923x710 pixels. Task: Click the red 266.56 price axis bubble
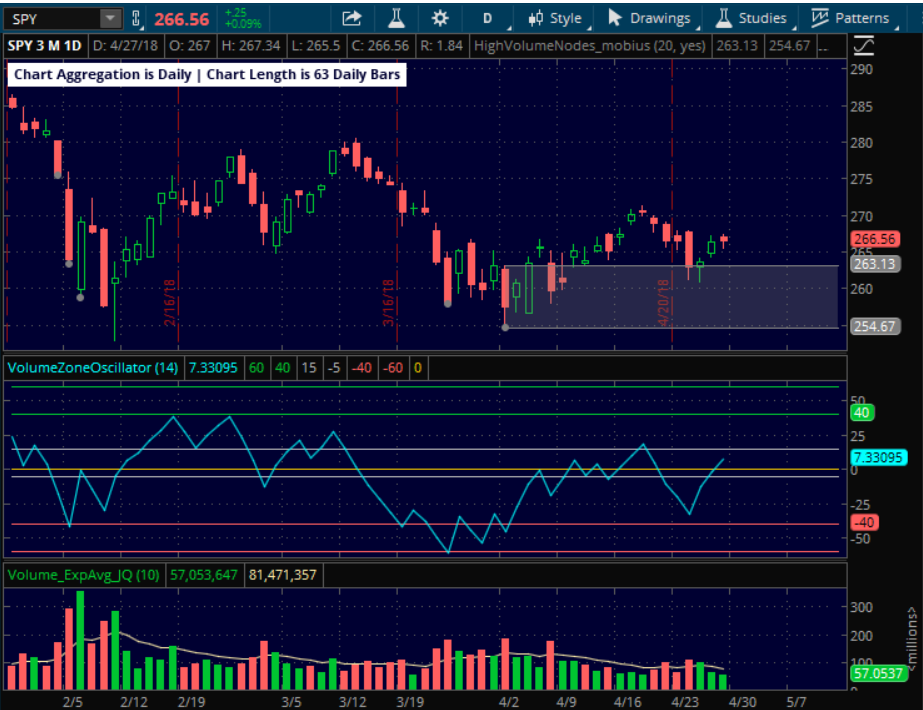click(875, 239)
